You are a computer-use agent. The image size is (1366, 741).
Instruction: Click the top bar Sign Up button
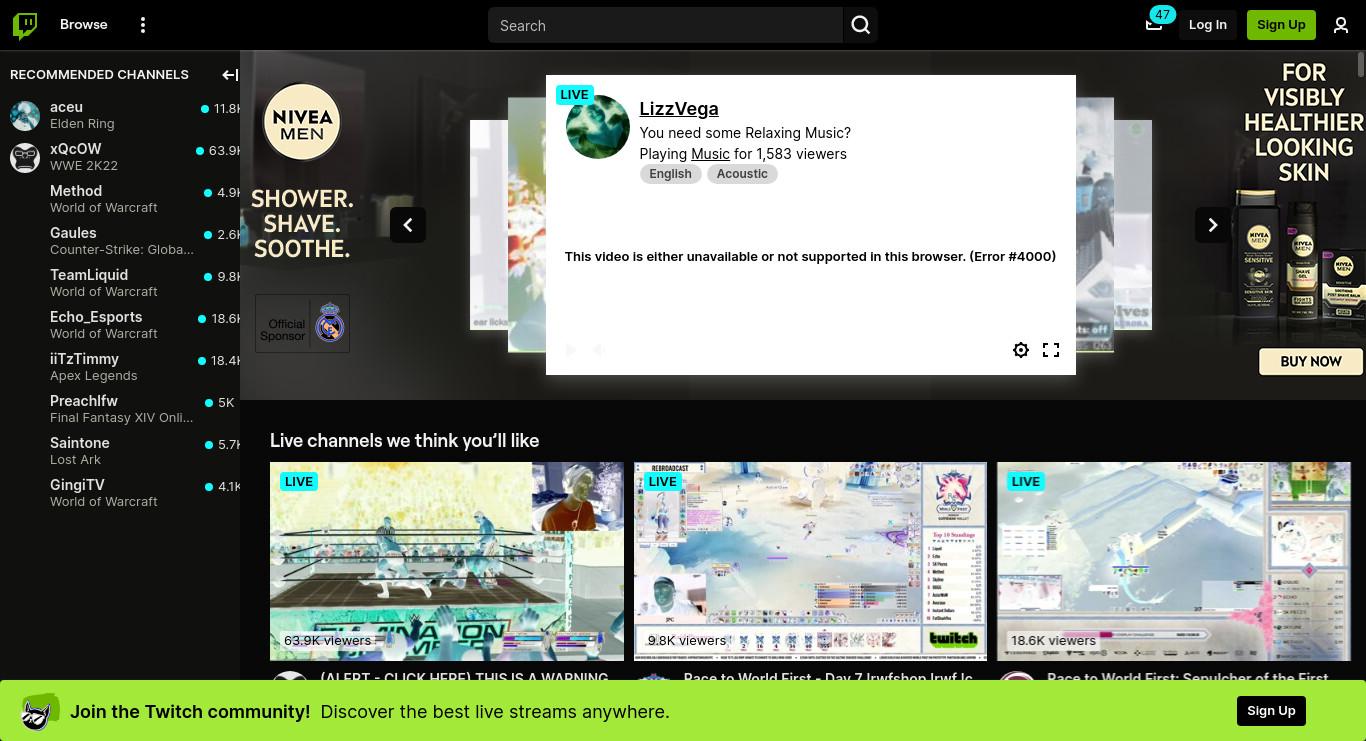pyautogui.click(x=1281, y=25)
